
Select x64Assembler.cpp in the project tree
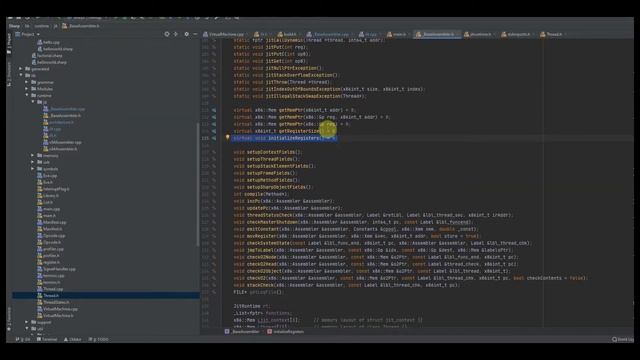(62, 142)
